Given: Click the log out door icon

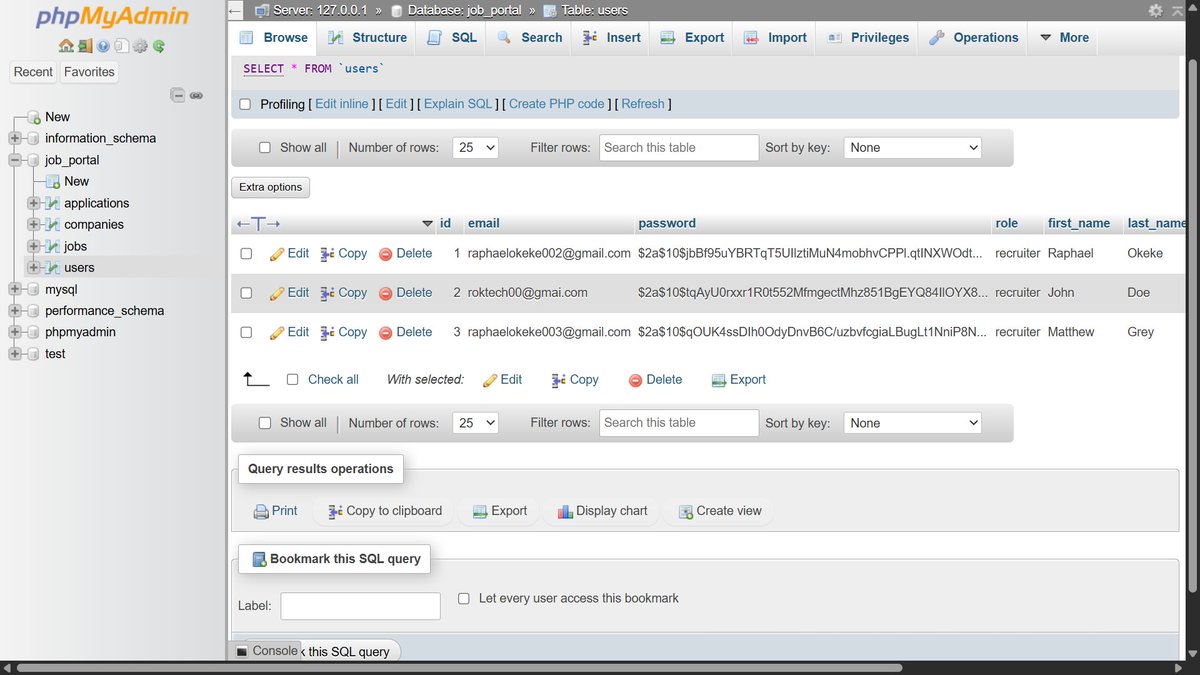Looking at the screenshot, I should [85, 46].
